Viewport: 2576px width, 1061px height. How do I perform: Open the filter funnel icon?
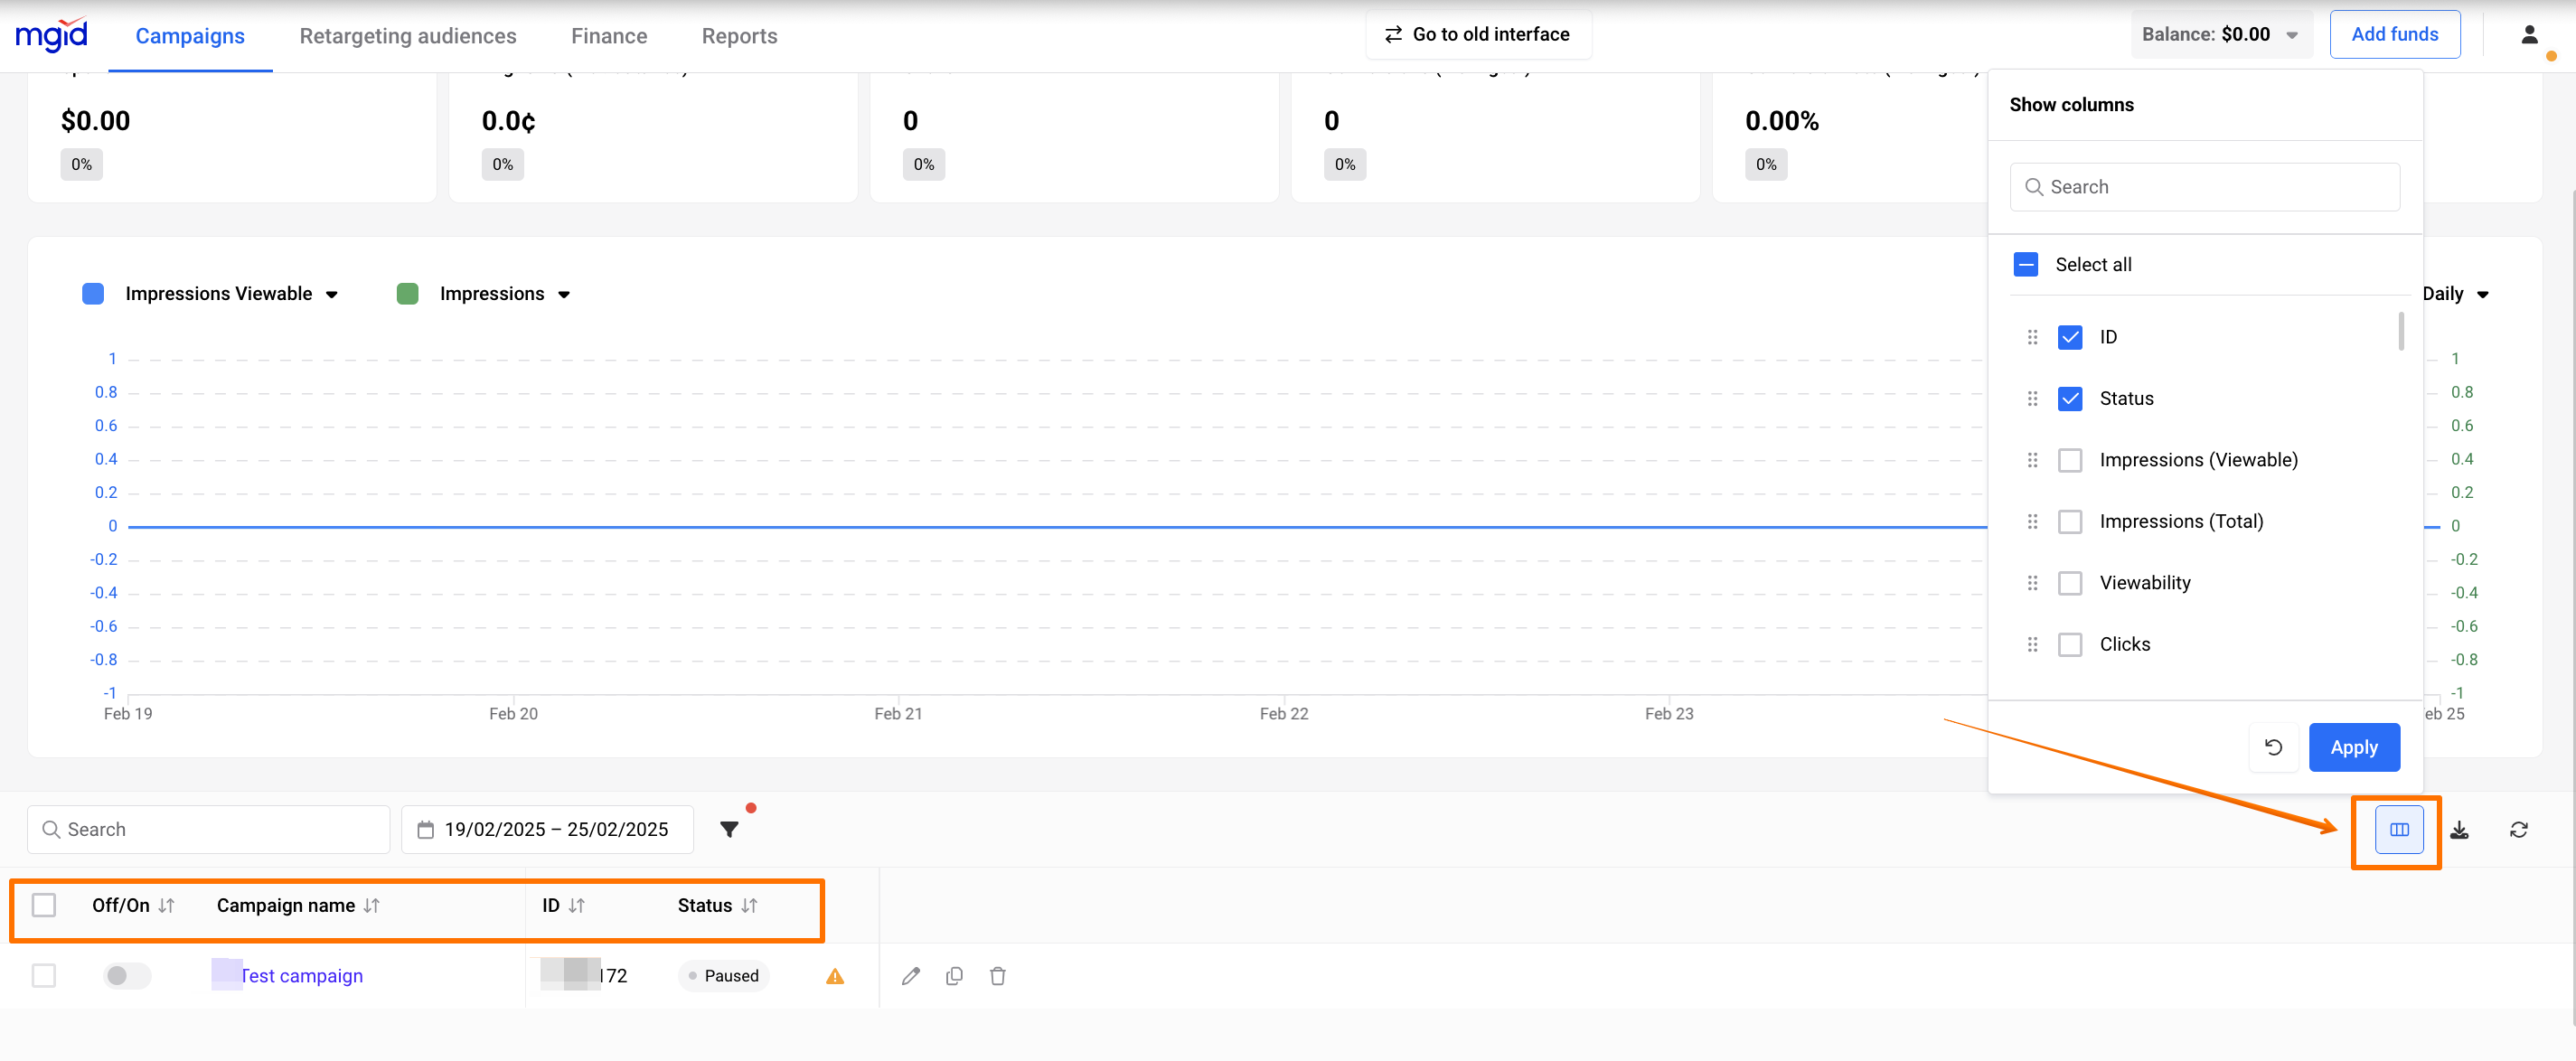729,829
